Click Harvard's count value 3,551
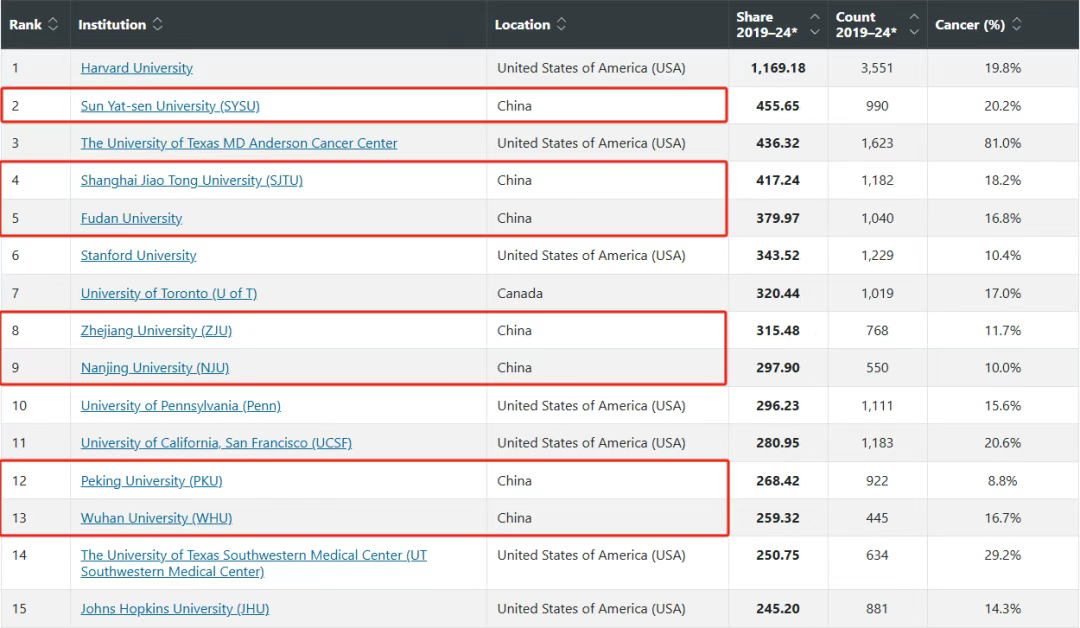 [x=877, y=68]
